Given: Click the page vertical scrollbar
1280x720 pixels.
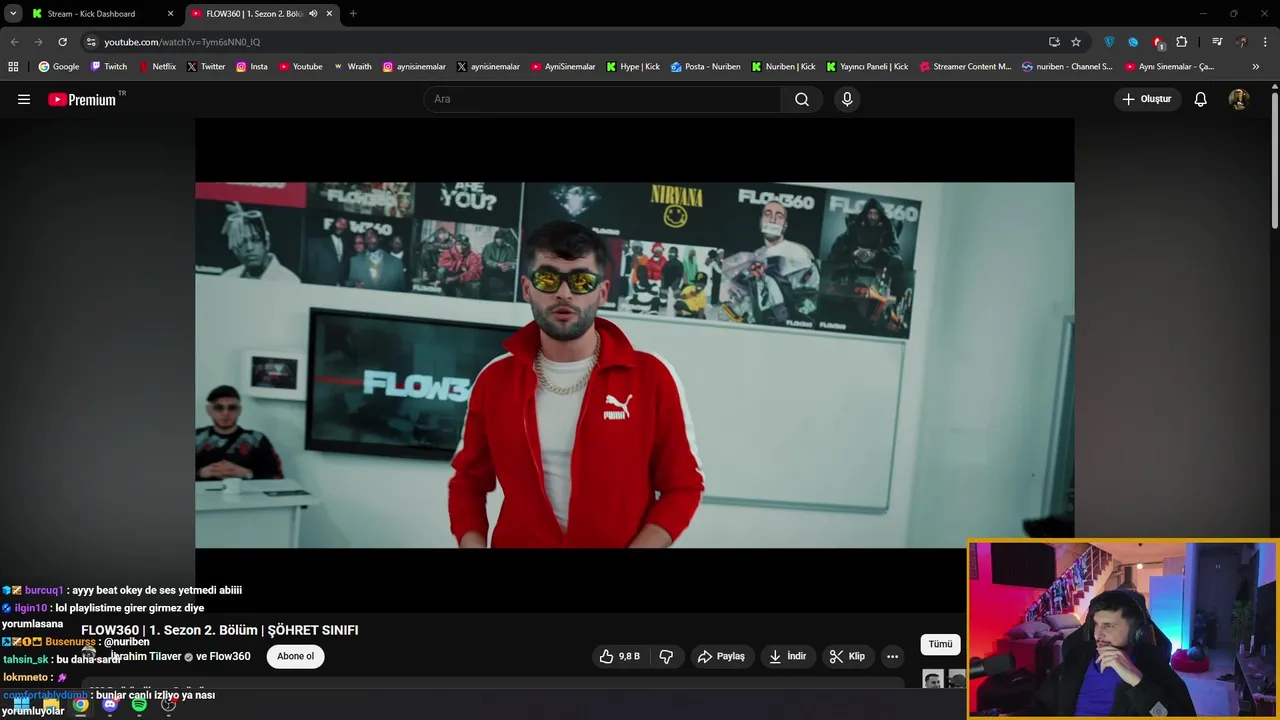Looking at the screenshot, I should [x=1274, y=160].
